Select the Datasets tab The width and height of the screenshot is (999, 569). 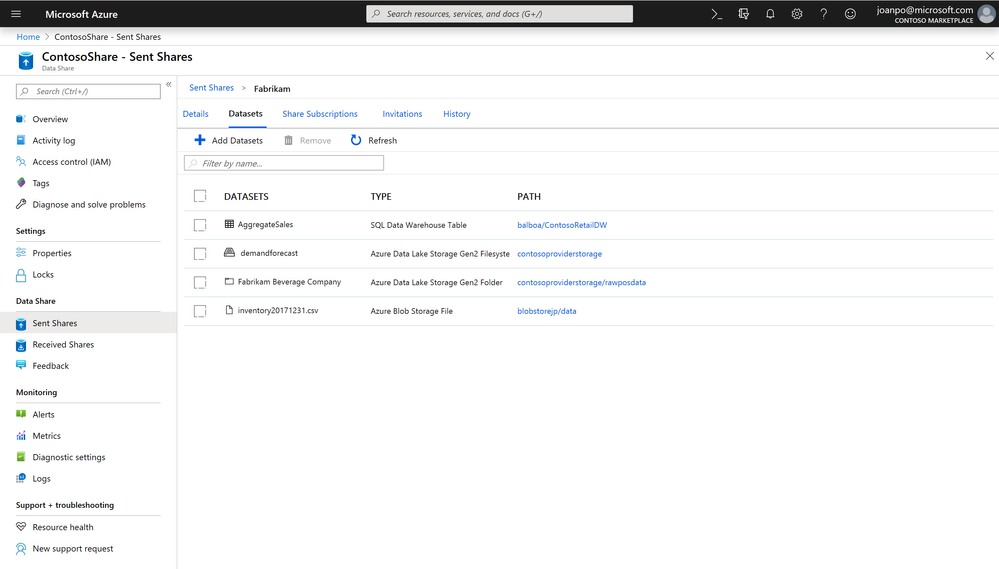[x=245, y=114]
